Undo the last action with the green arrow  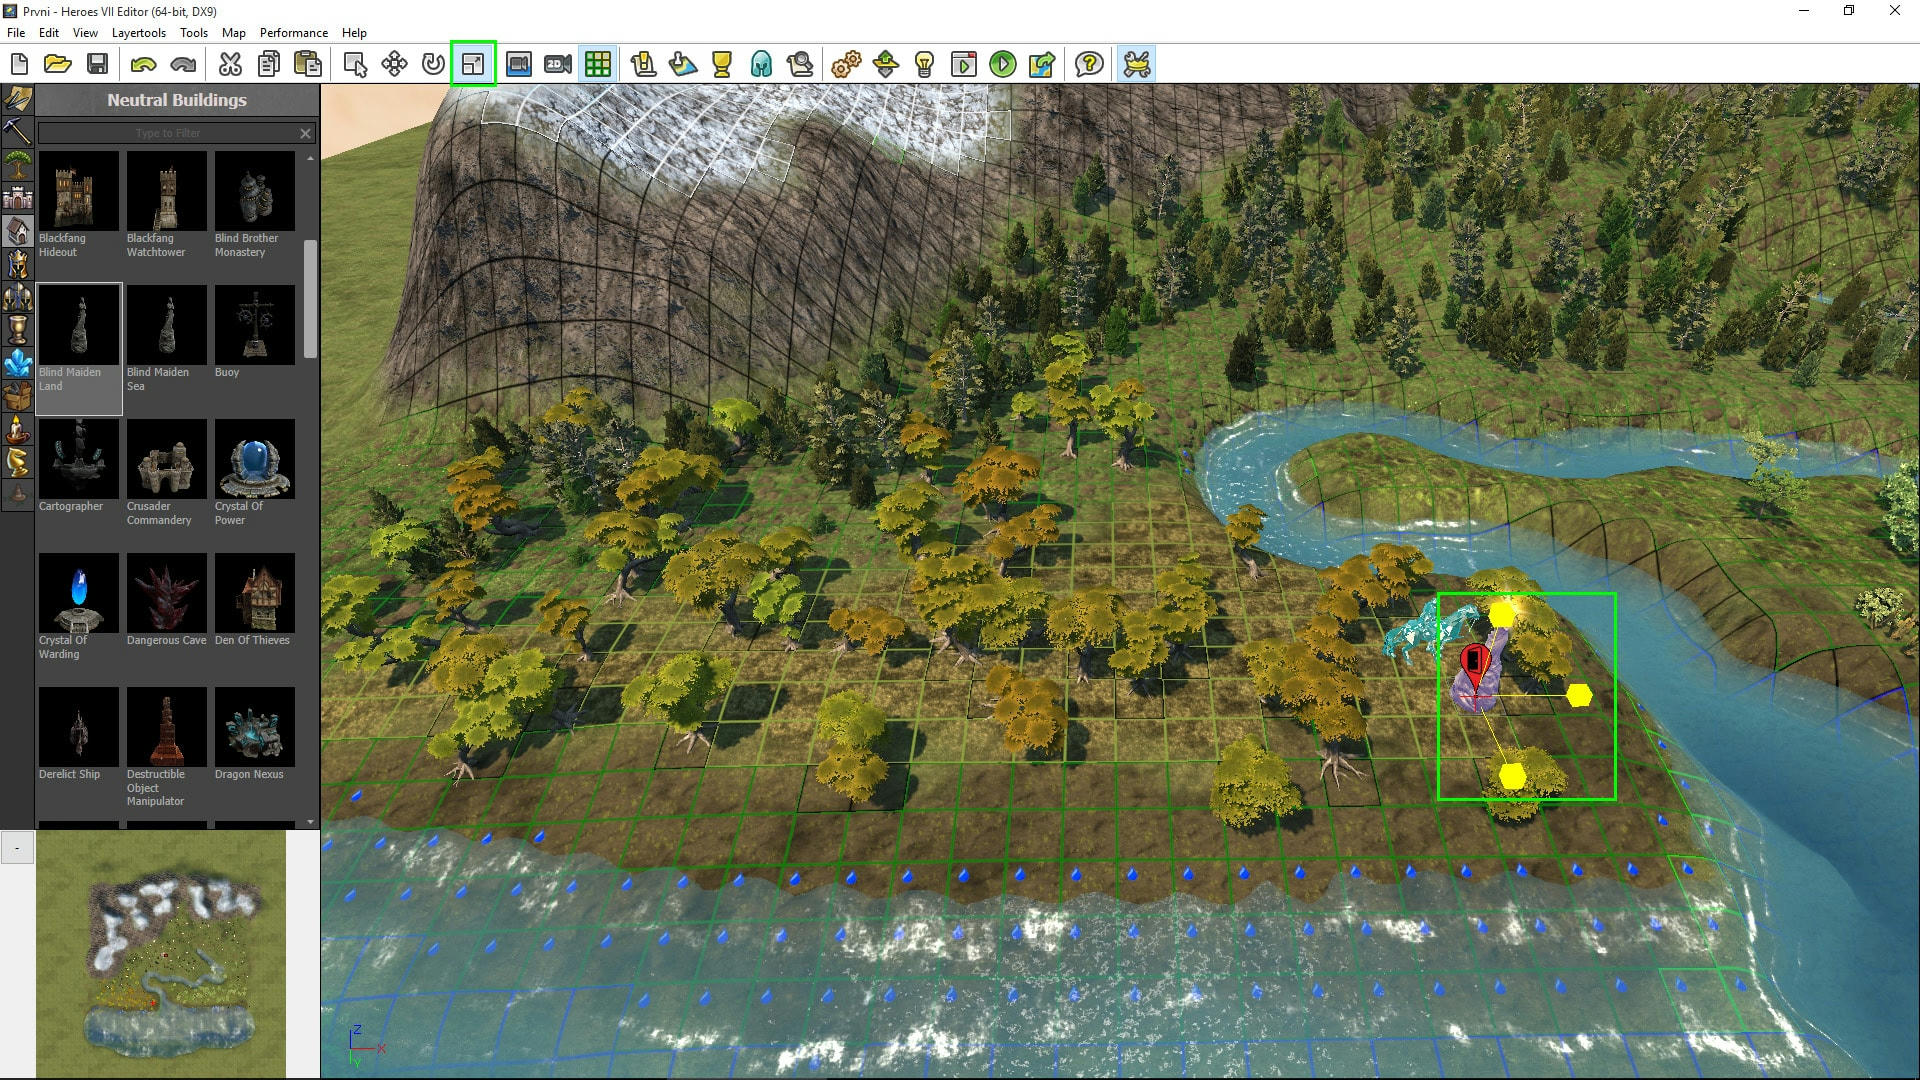[144, 65]
